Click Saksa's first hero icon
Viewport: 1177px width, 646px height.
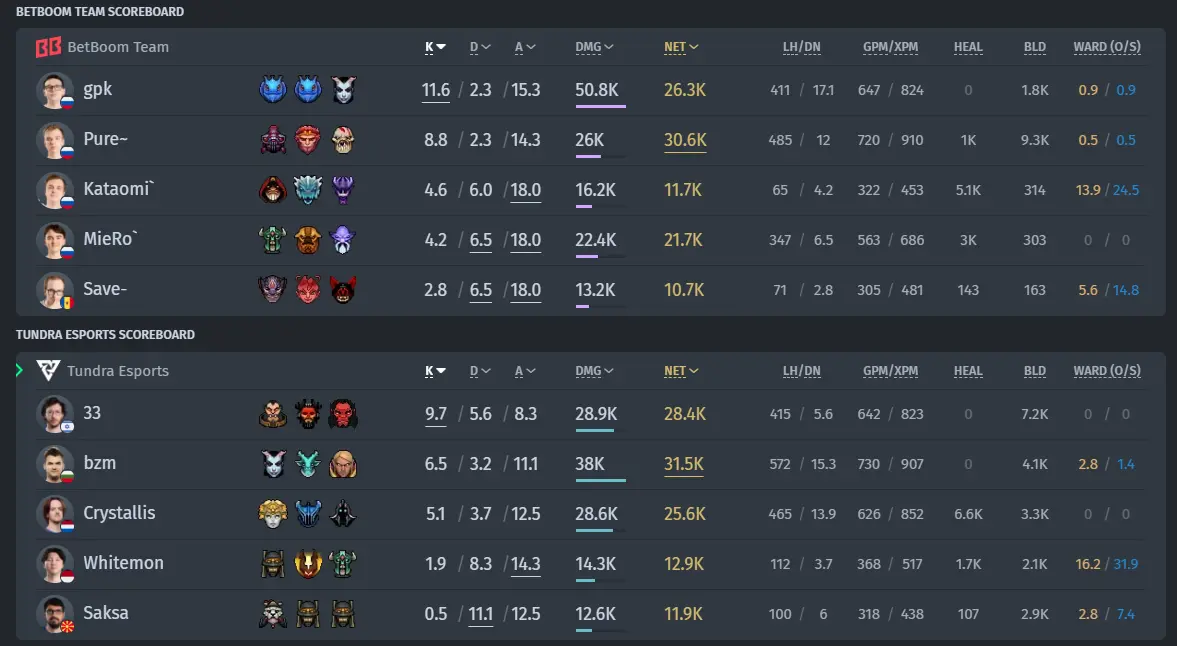tap(273, 614)
